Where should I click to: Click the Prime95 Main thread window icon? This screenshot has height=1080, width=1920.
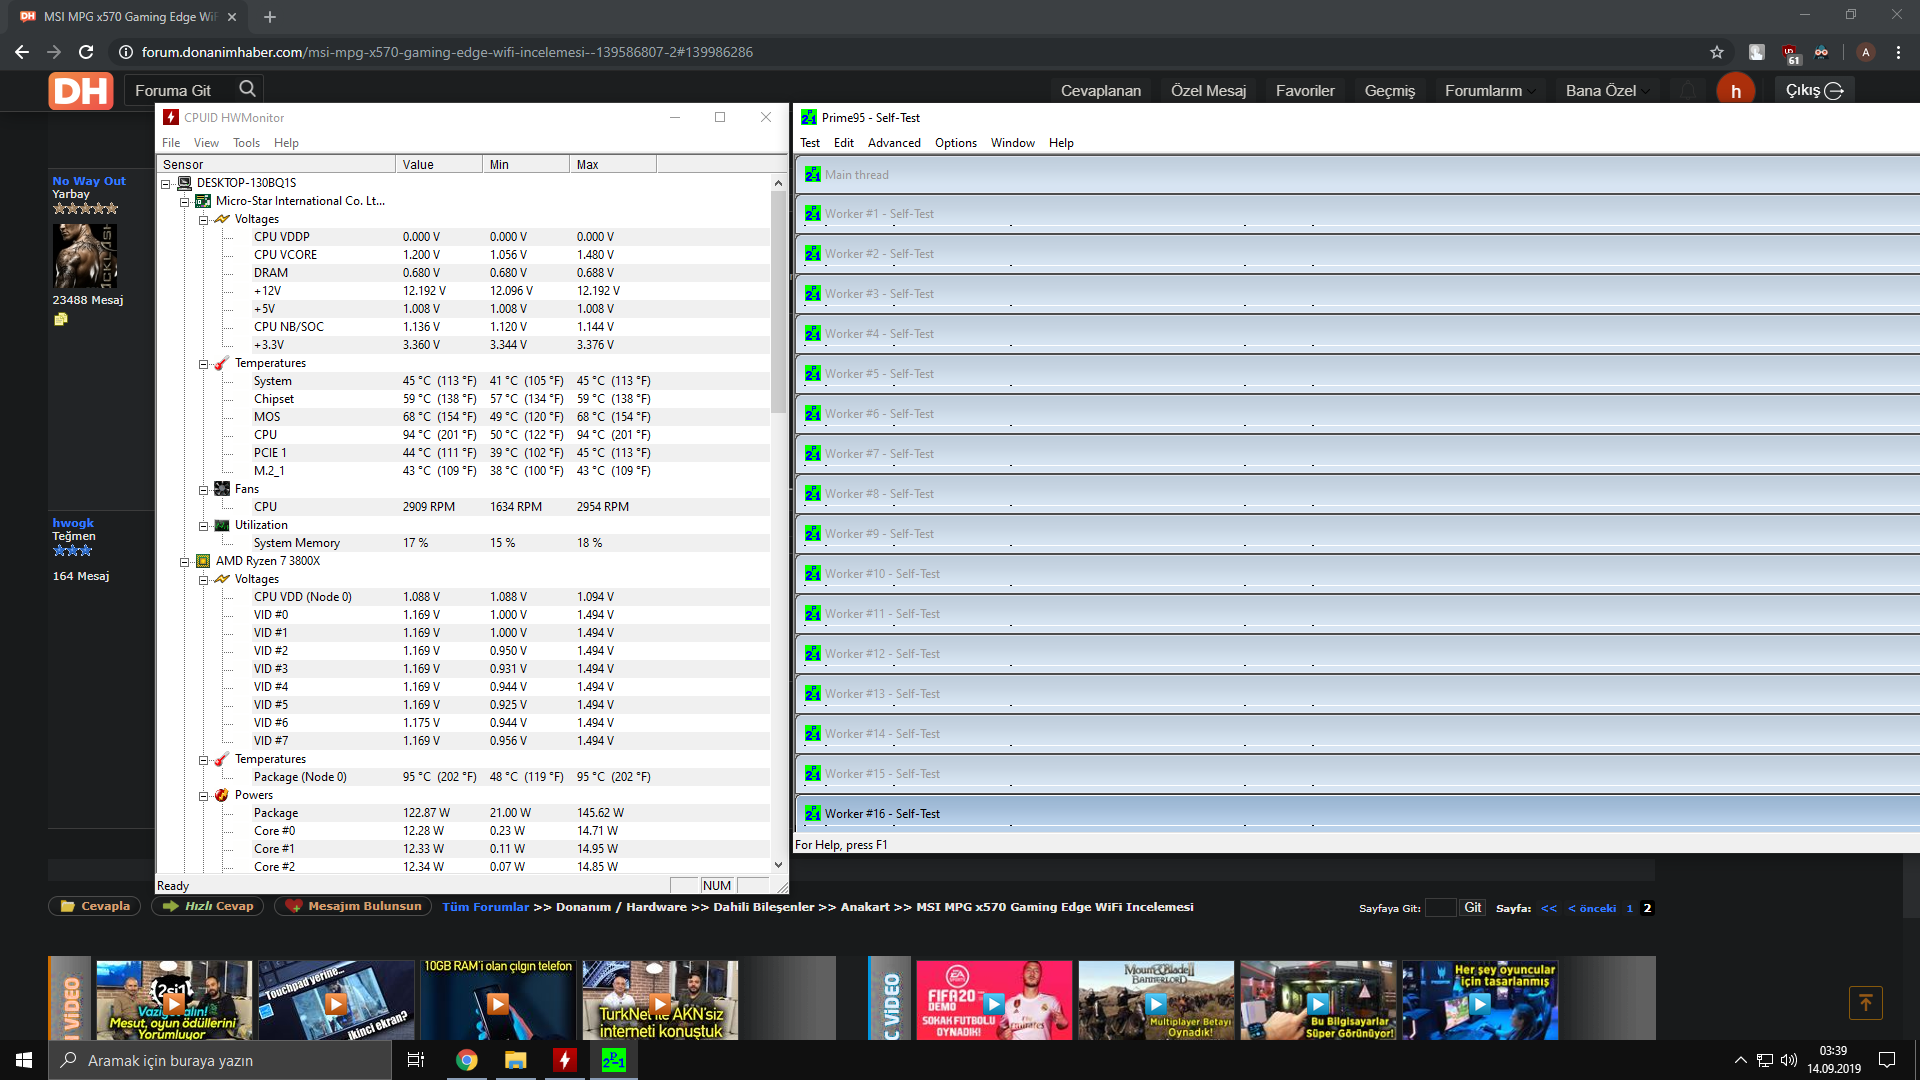pyautogui.click(x=813, y=174)
